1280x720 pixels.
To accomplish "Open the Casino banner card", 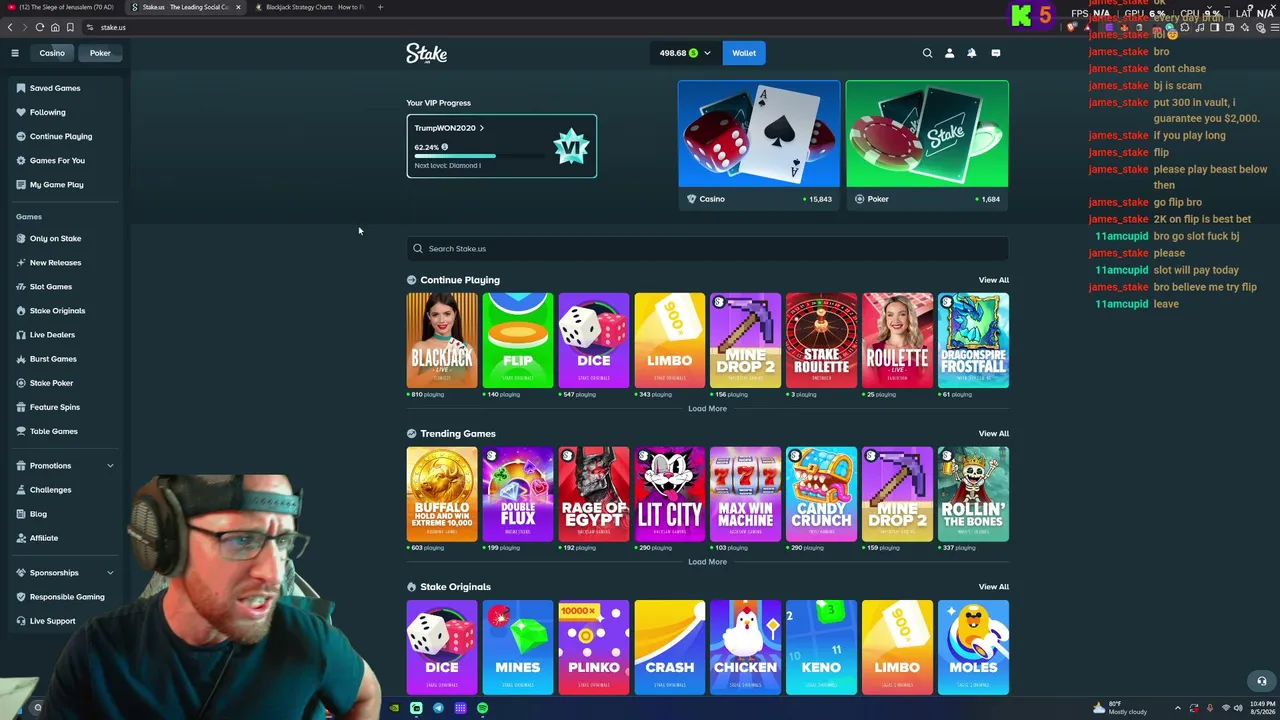I will pos(759,144).
